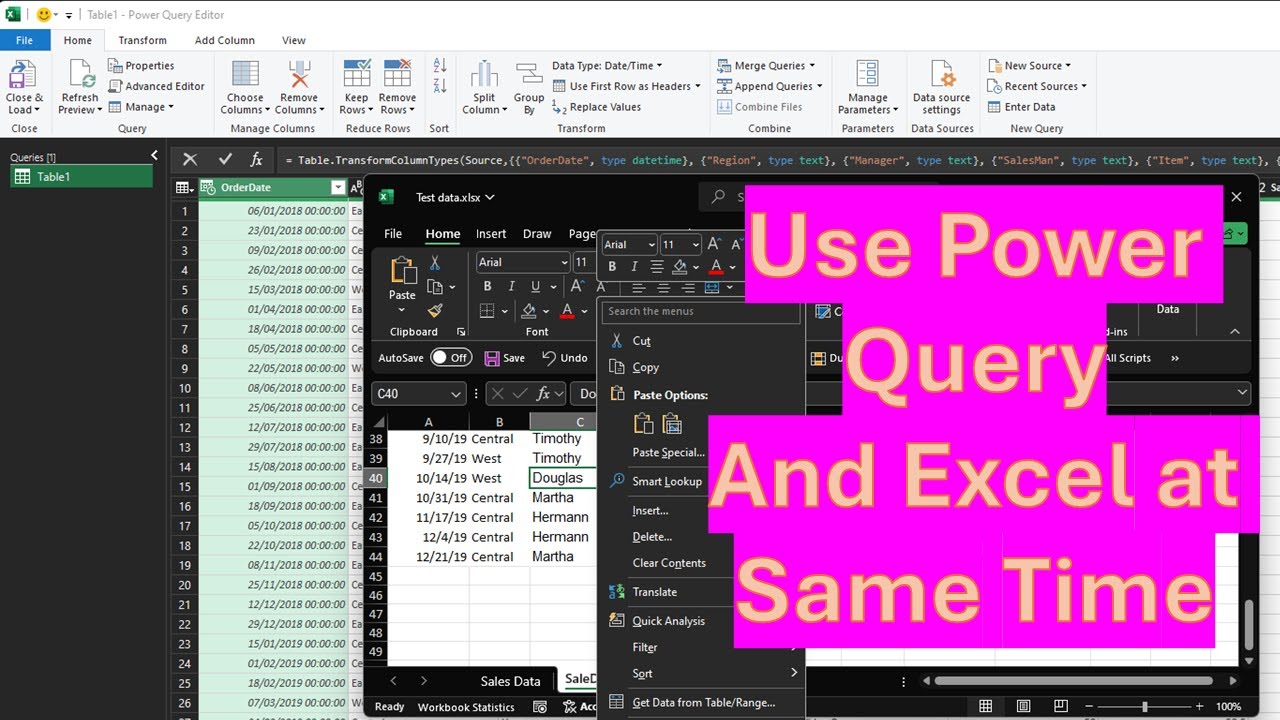Choose Quick Analysis from context menu
Image resolution: width=1280 pixels, height=720 pixels.
click(x=668, y=621)
